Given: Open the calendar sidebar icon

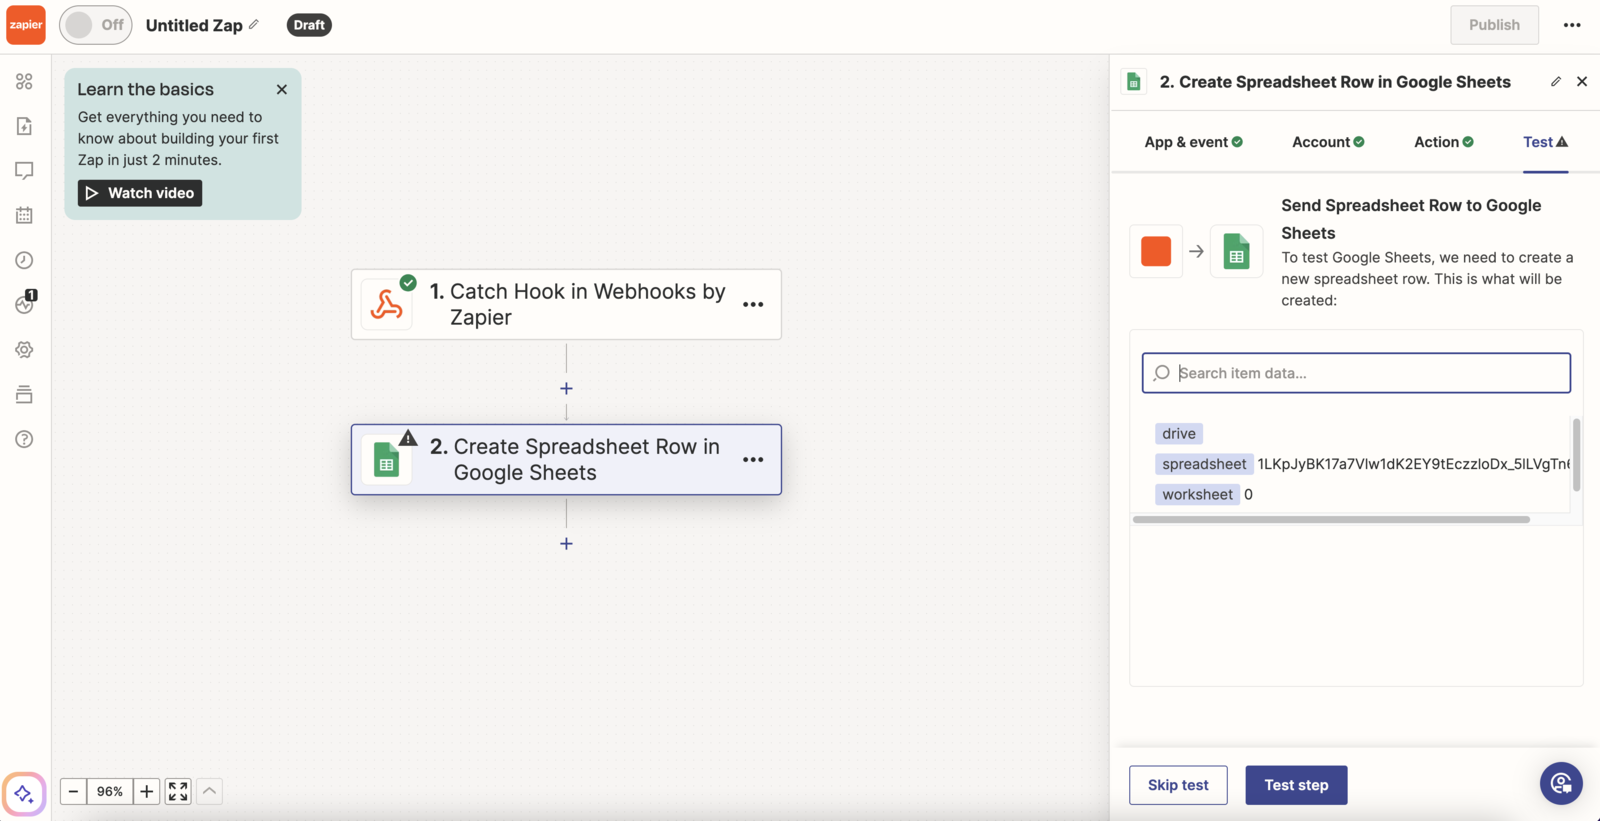Looking at the screenshot, I should click(25, 215).
